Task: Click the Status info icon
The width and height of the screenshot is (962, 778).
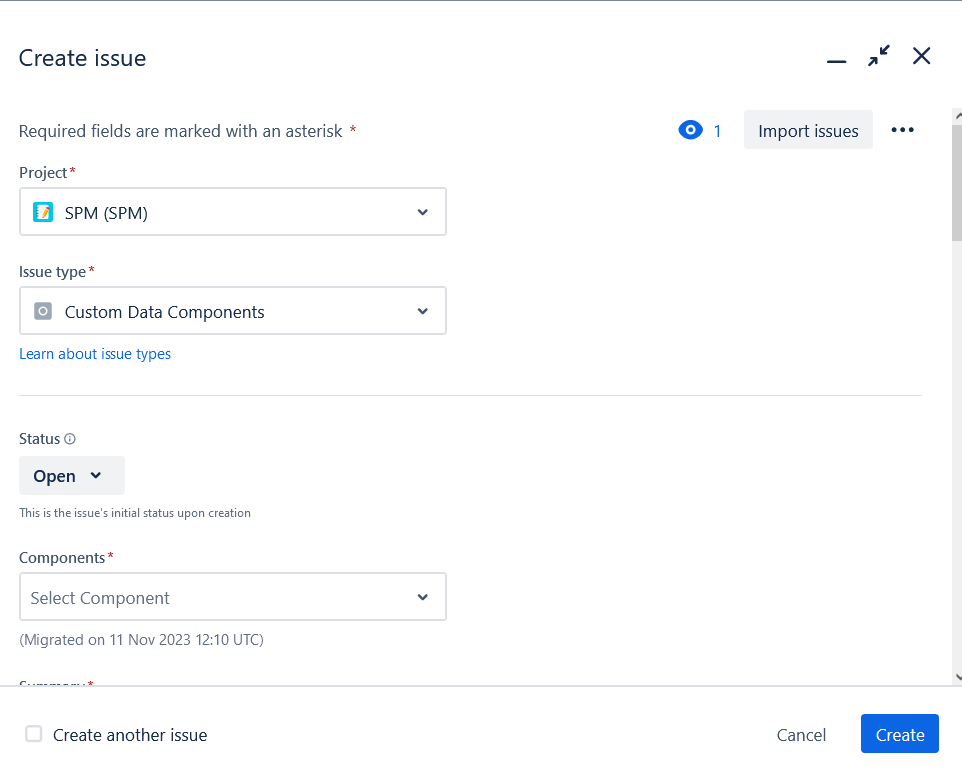Action: point(70,439)
